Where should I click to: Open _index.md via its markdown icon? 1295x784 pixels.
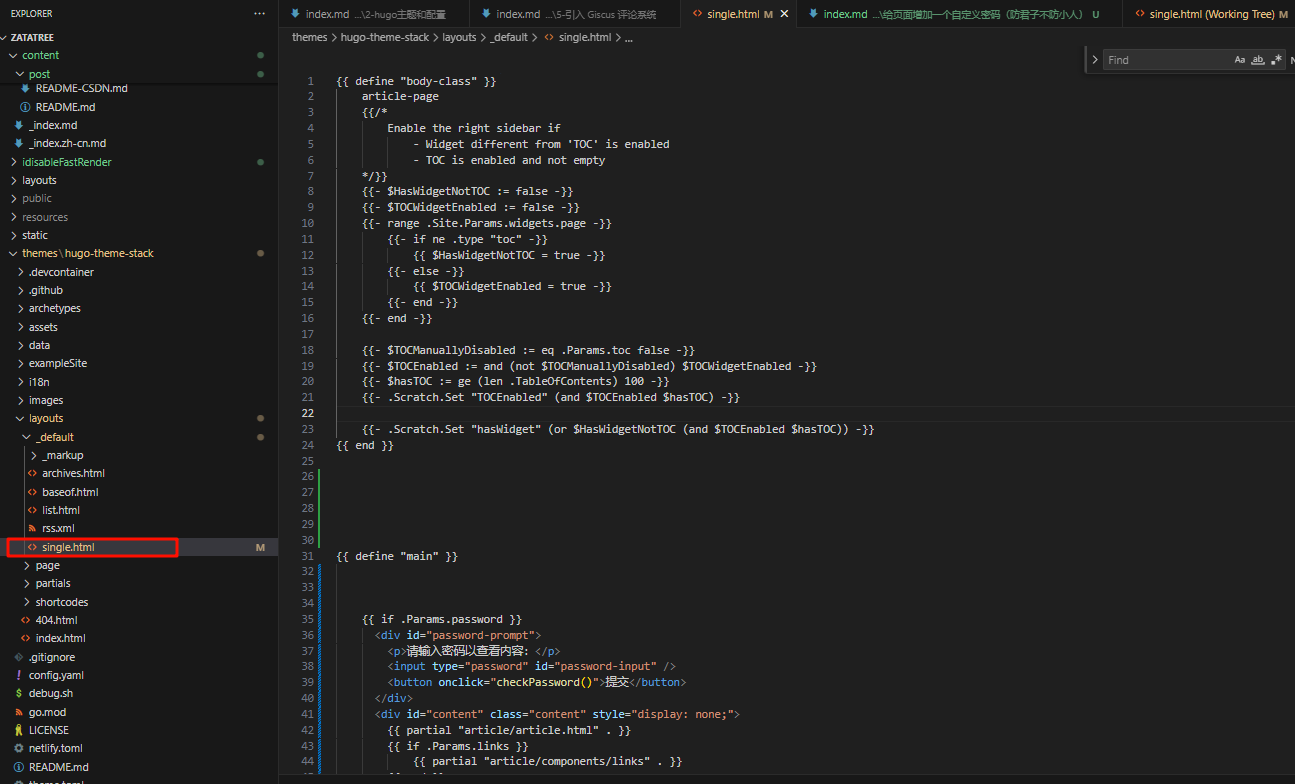pos(18,125)
